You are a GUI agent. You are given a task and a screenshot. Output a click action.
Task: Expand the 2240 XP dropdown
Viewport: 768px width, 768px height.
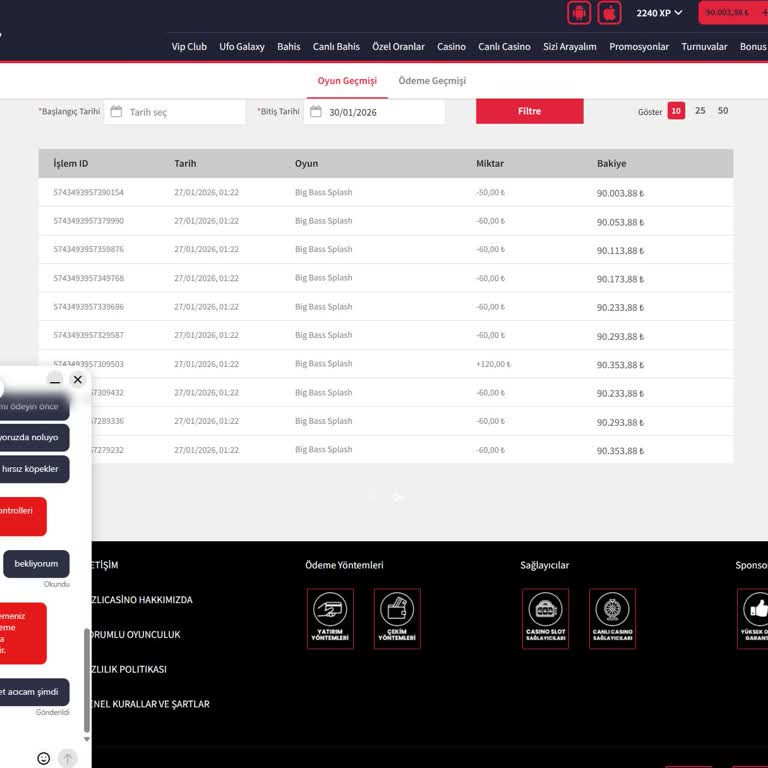(660, 13)
